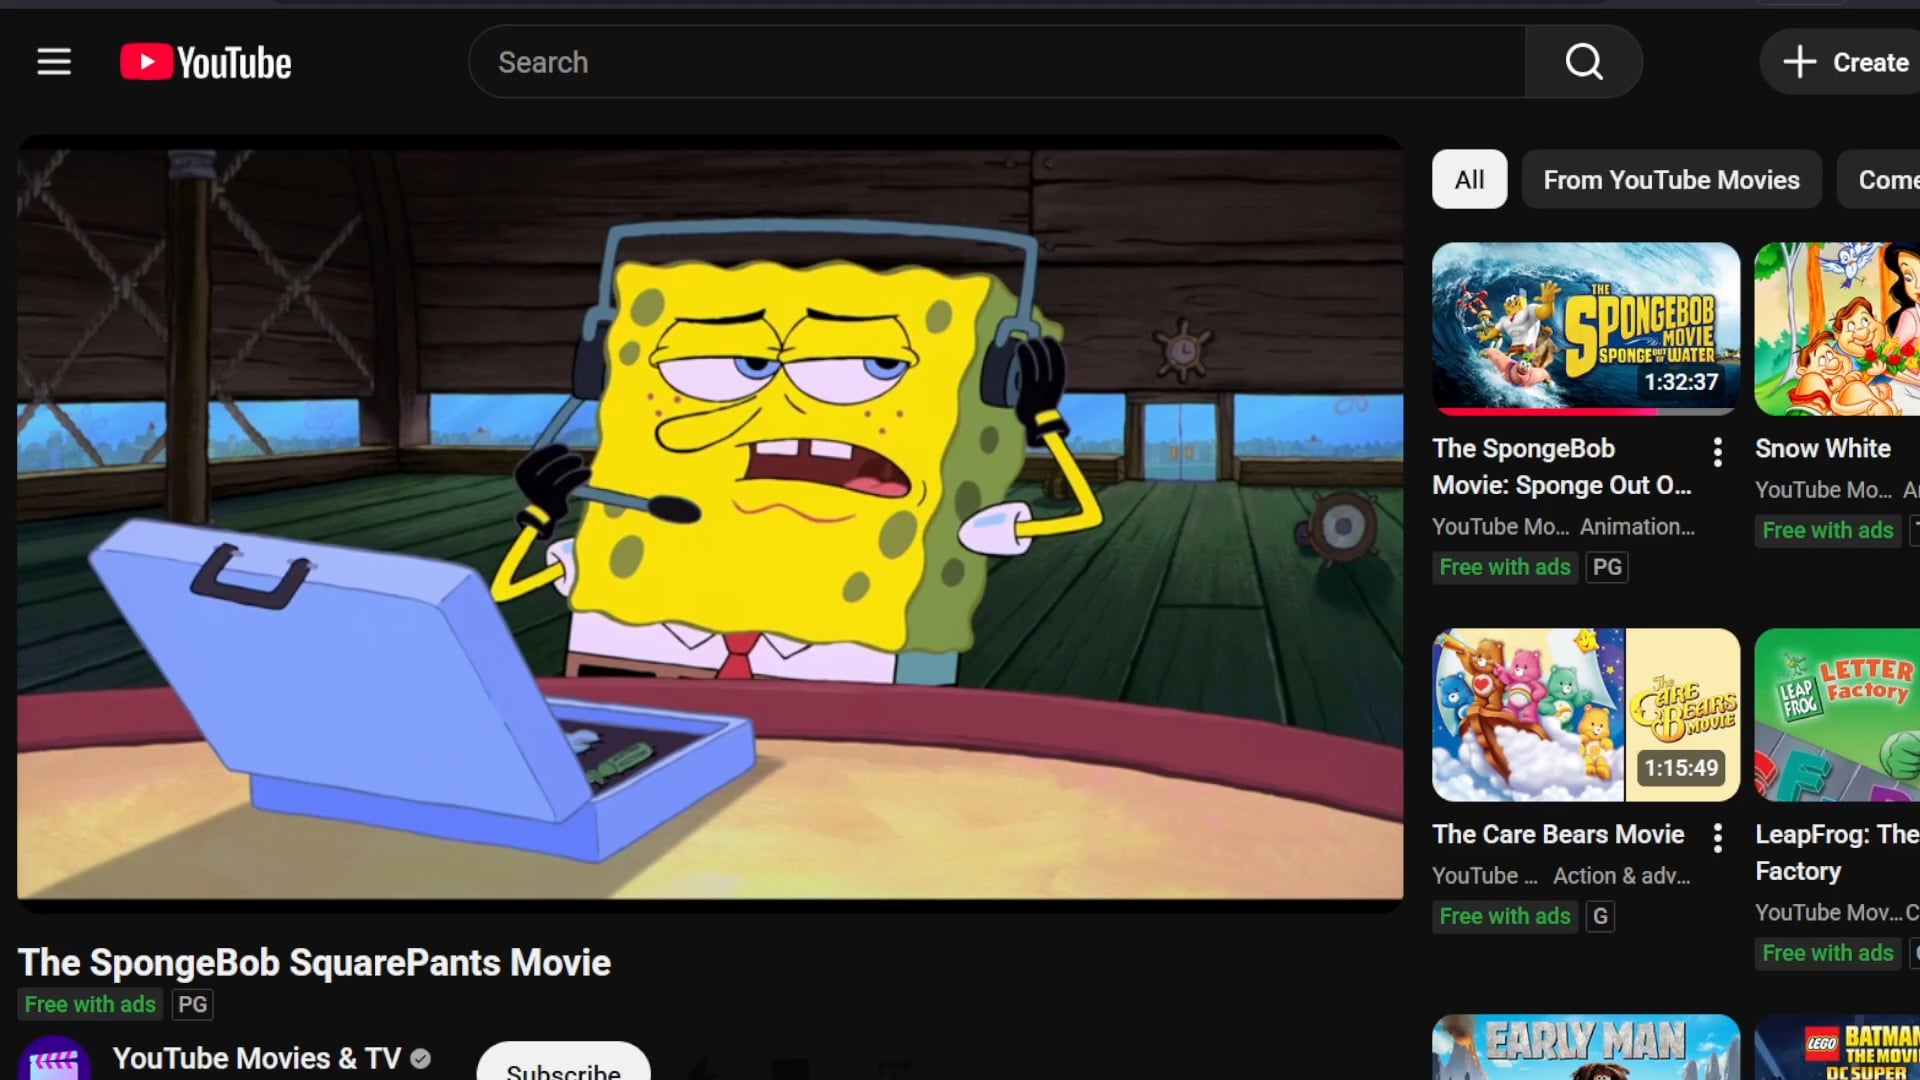Select the From YouTube Movies chip
Image resolution: width=1920 pixels, height=1080 pixels.
(x=1671, y=180)
